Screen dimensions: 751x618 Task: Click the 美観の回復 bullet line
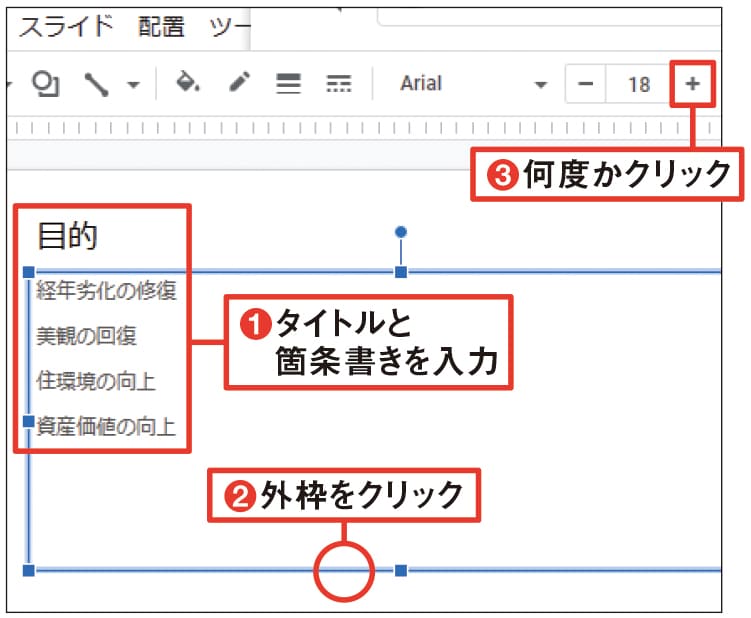pyautogui.click(x=86, y=335)
